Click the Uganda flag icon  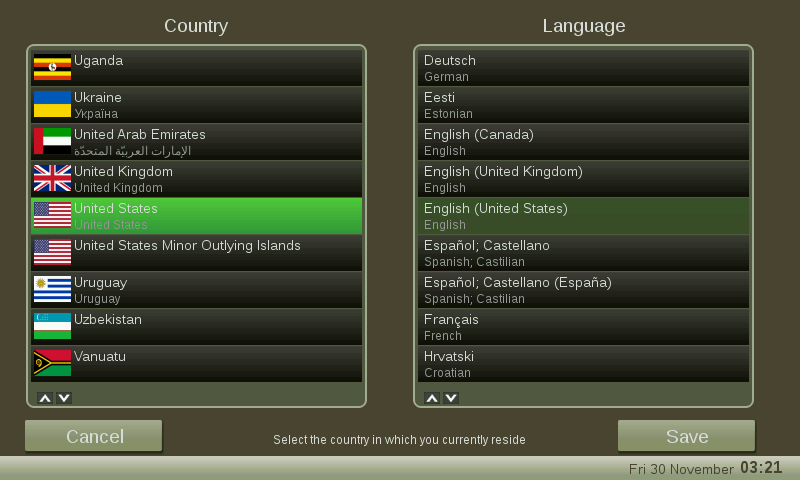52,67
